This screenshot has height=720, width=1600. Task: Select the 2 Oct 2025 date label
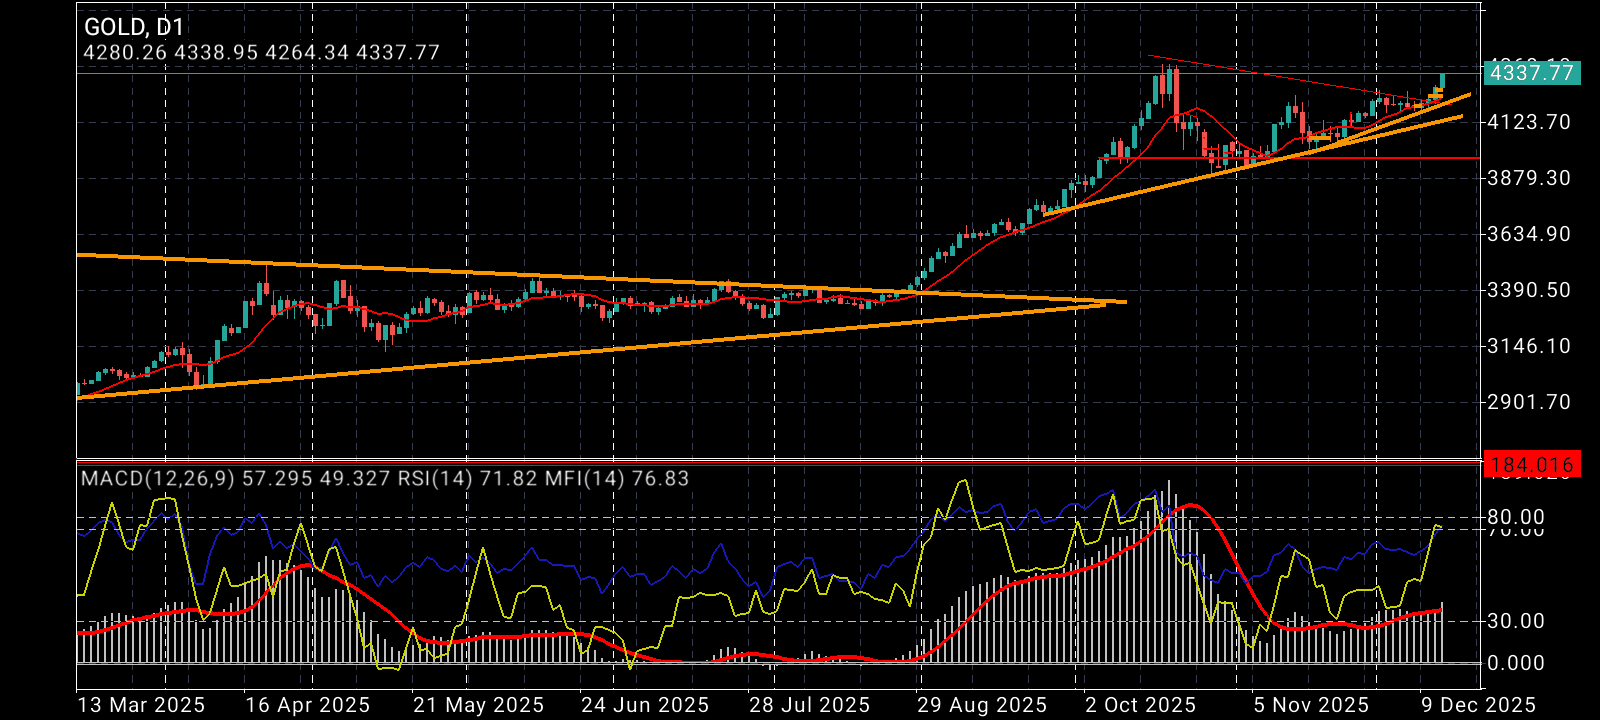pyautogui.click(x=1141, y=705)
